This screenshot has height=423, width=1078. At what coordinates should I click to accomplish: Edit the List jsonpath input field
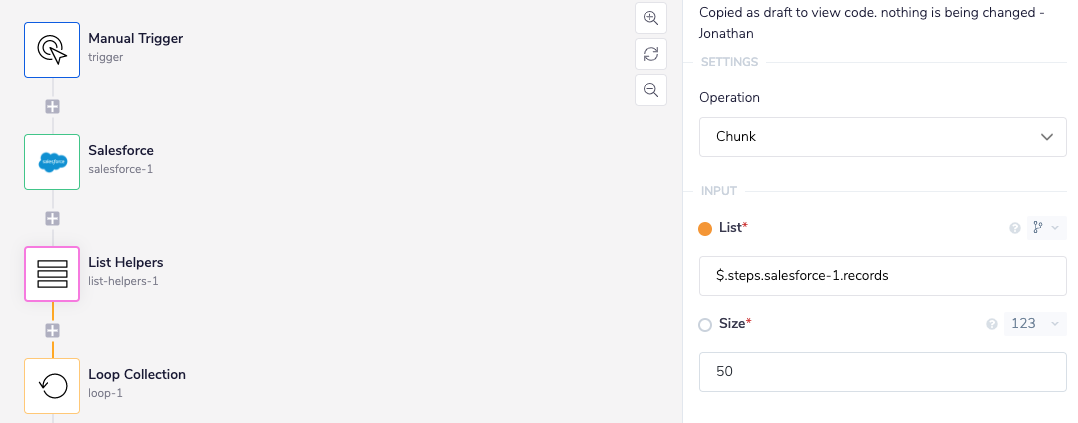882,276
